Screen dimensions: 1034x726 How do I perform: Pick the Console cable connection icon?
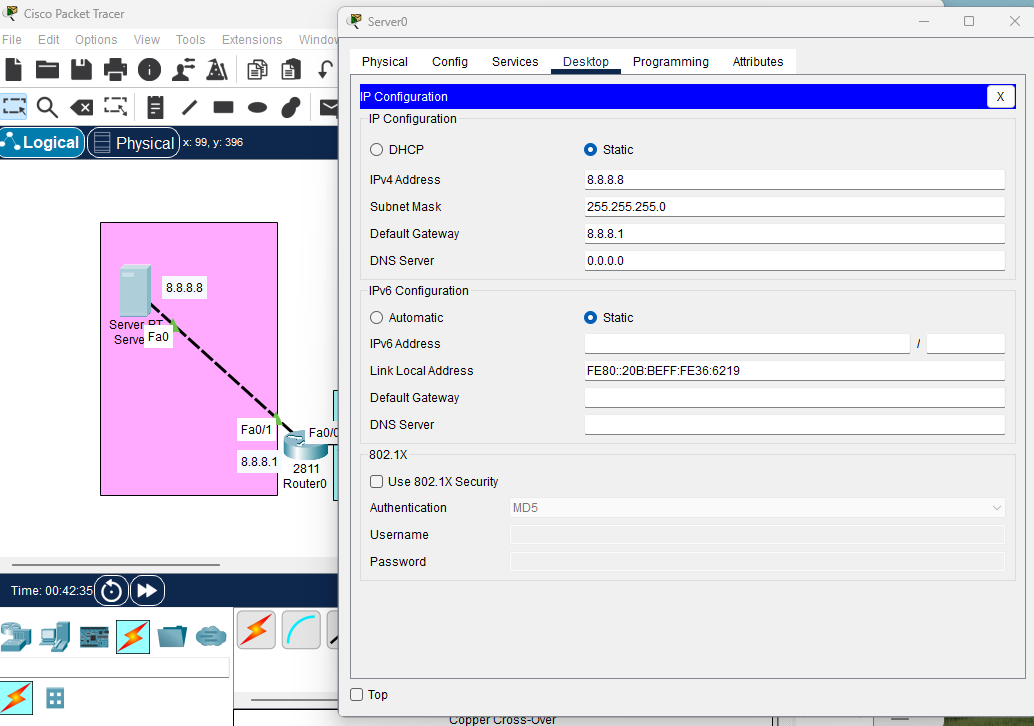[x=301, y=630]
